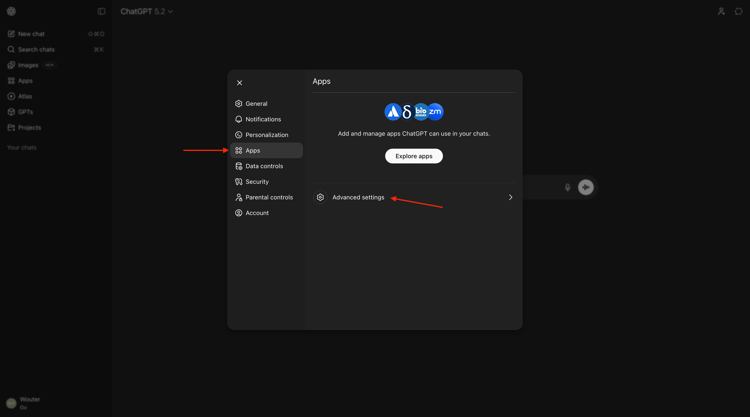750x417 pixels.
Task: Click the Zoom 'zm' app icon
Action: point(435,112)
